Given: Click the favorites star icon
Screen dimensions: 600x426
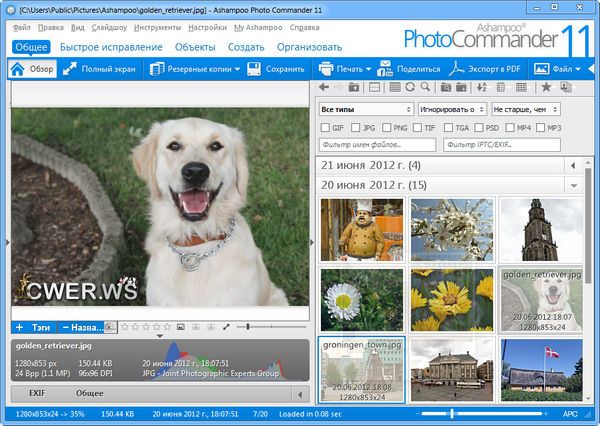Looking at the screenshot, I should pyautogui.click(x=546, y=88).
